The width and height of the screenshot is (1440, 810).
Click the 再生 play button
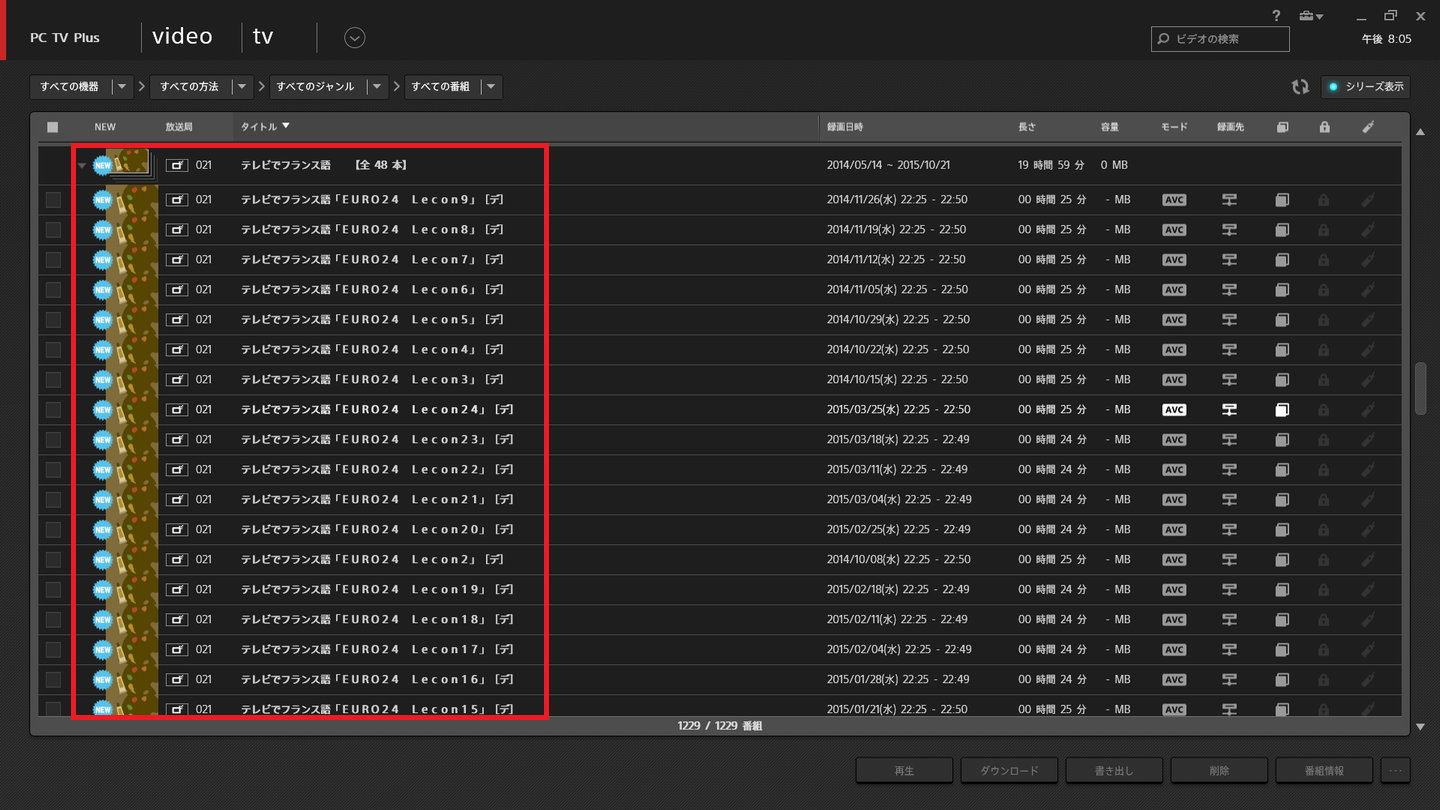pos(904,771)
